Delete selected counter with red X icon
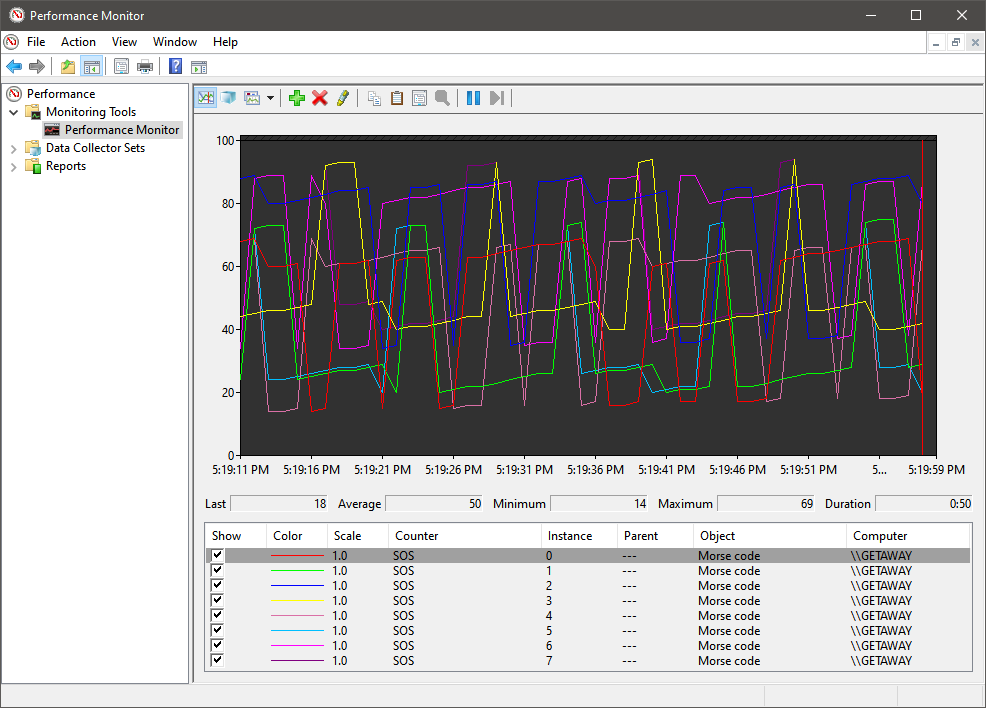Screen dimensions: 986x708 click(319, 98)
